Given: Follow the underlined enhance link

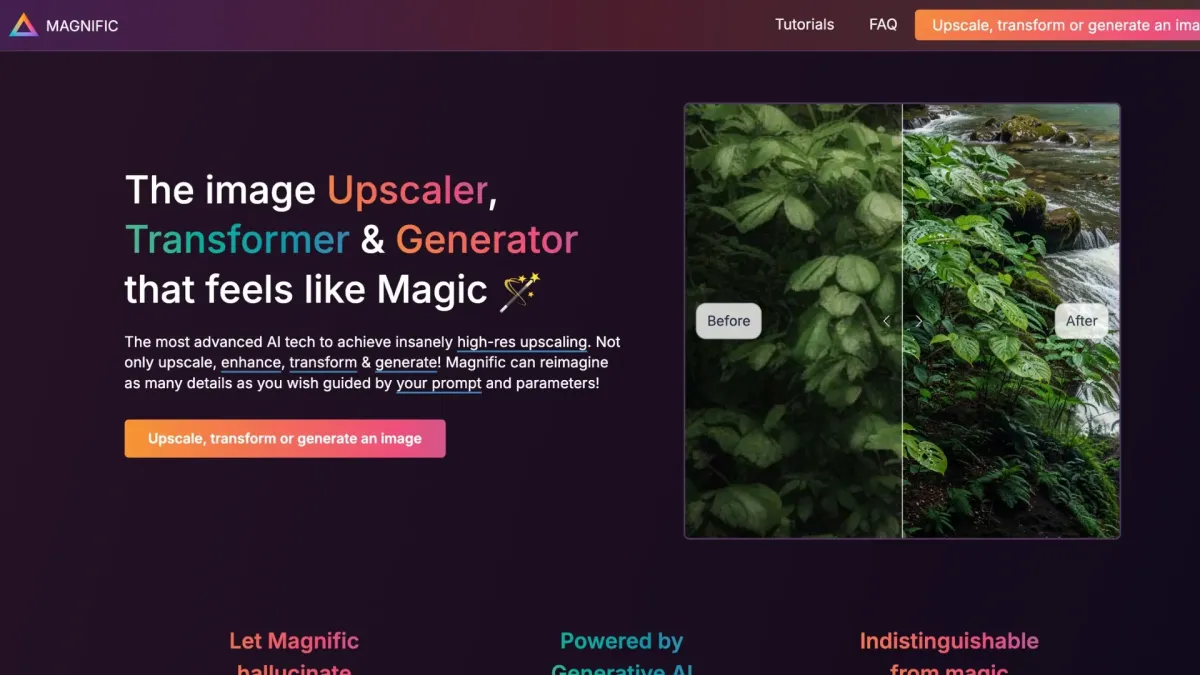Looking at the screenshot, I should coord(251,362).
